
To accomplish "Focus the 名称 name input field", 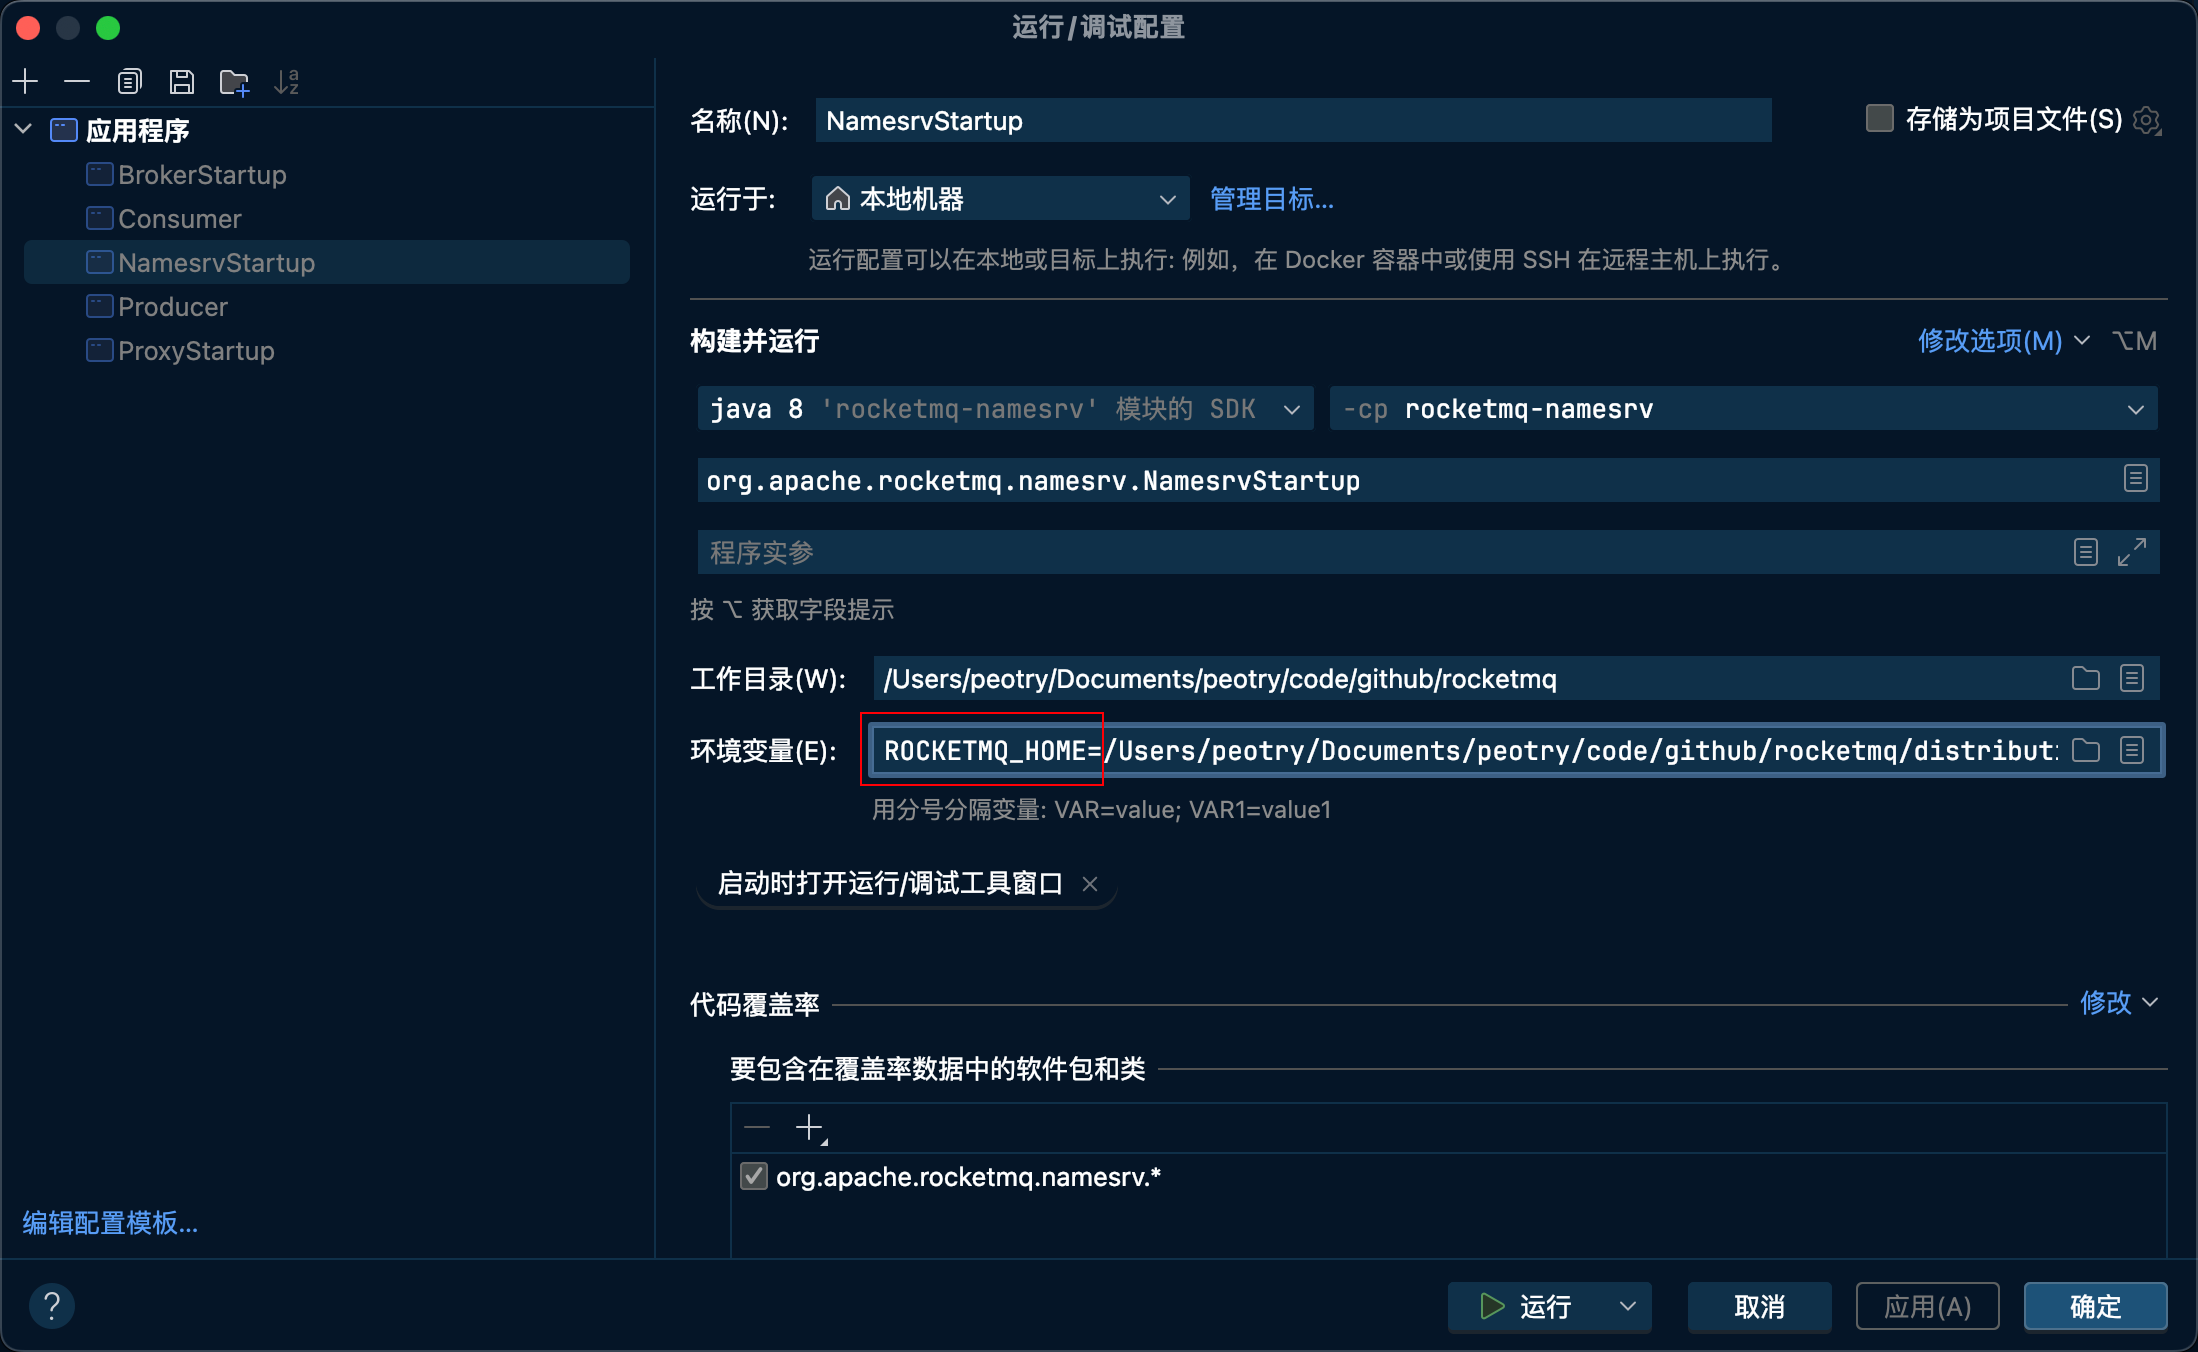I will pos(1293,121).
